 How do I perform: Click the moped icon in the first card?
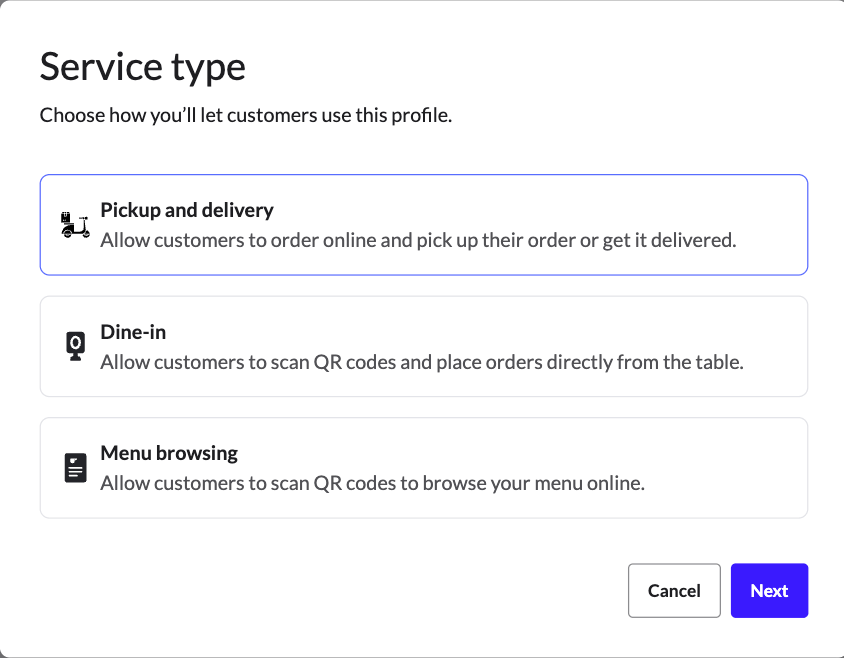click(x=73, y=224)
